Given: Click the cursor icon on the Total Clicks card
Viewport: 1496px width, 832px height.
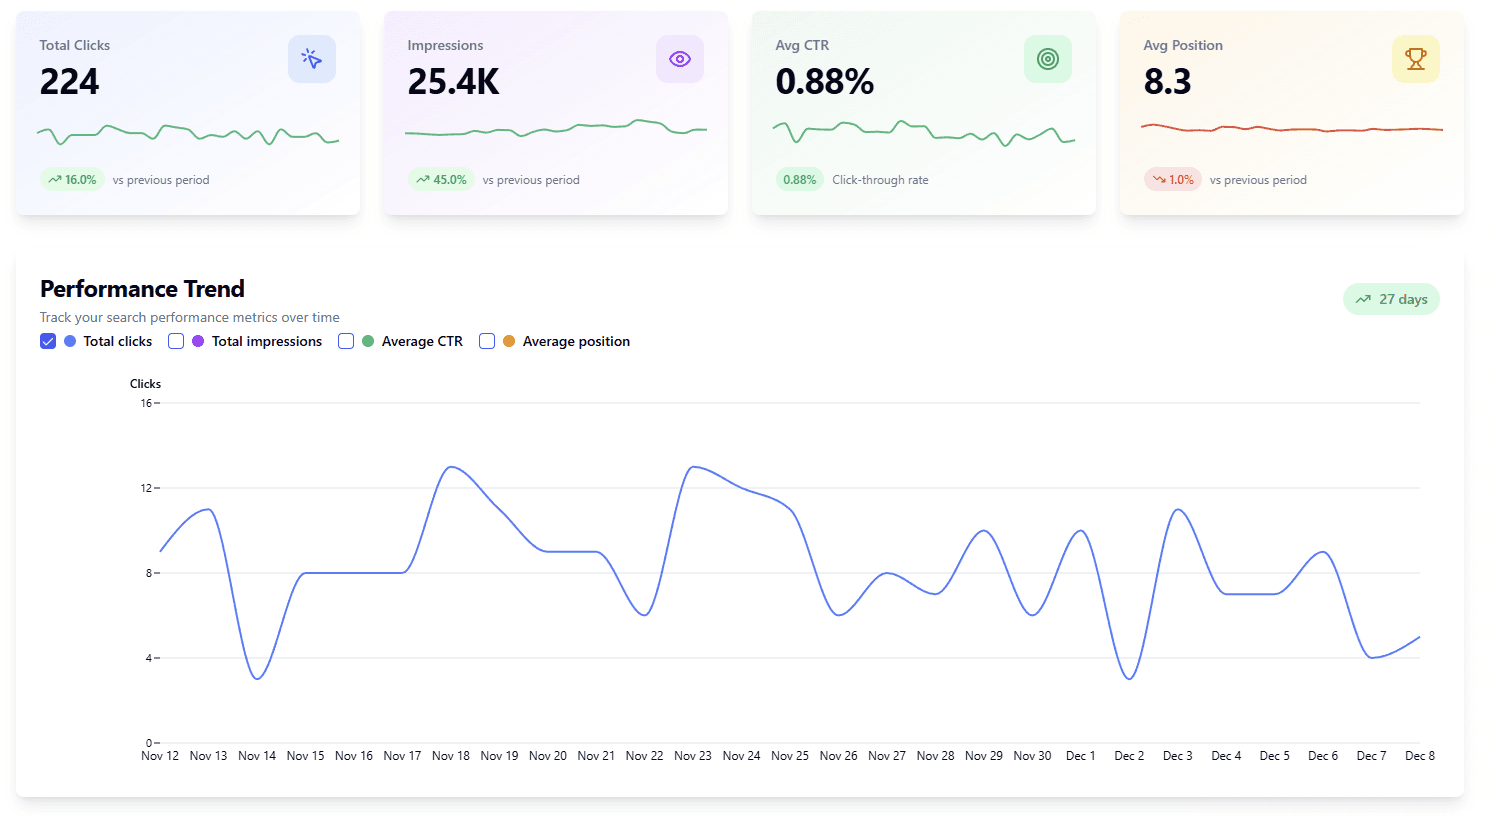Looking at the screenshot, I should coord(312,59).
